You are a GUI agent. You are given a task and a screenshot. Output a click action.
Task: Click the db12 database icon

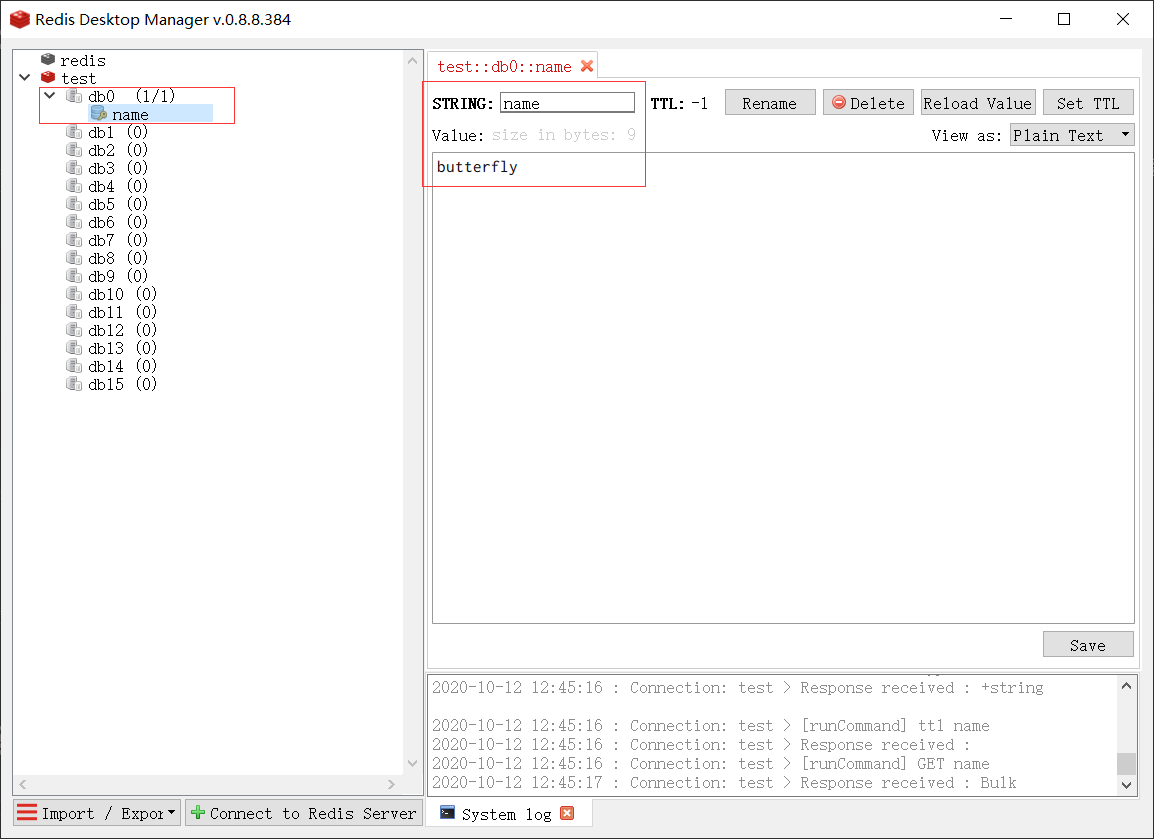[74, 330]
